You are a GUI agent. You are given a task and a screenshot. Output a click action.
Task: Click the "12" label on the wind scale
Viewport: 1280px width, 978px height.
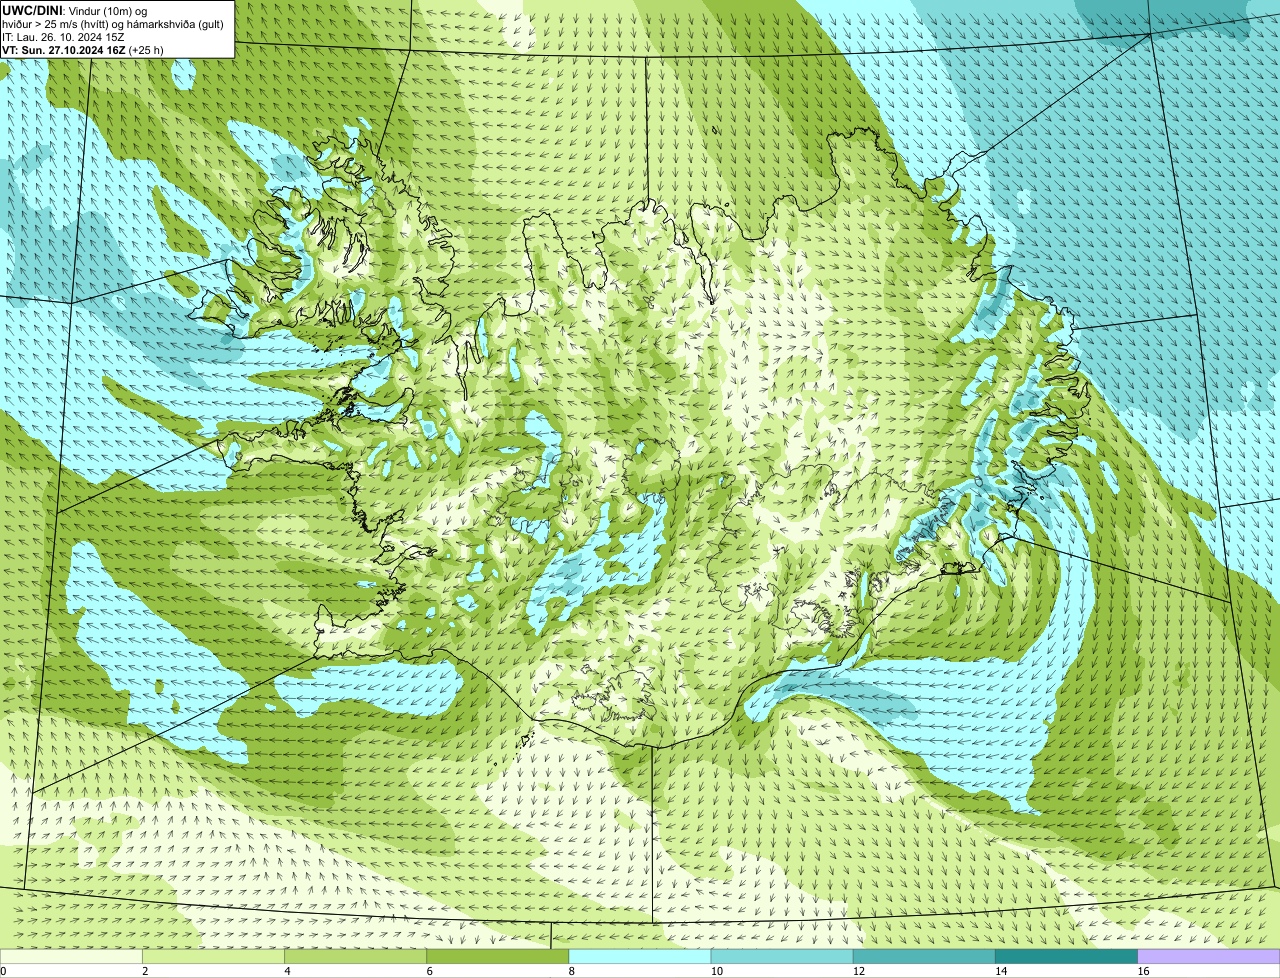(x=859, y=971)
